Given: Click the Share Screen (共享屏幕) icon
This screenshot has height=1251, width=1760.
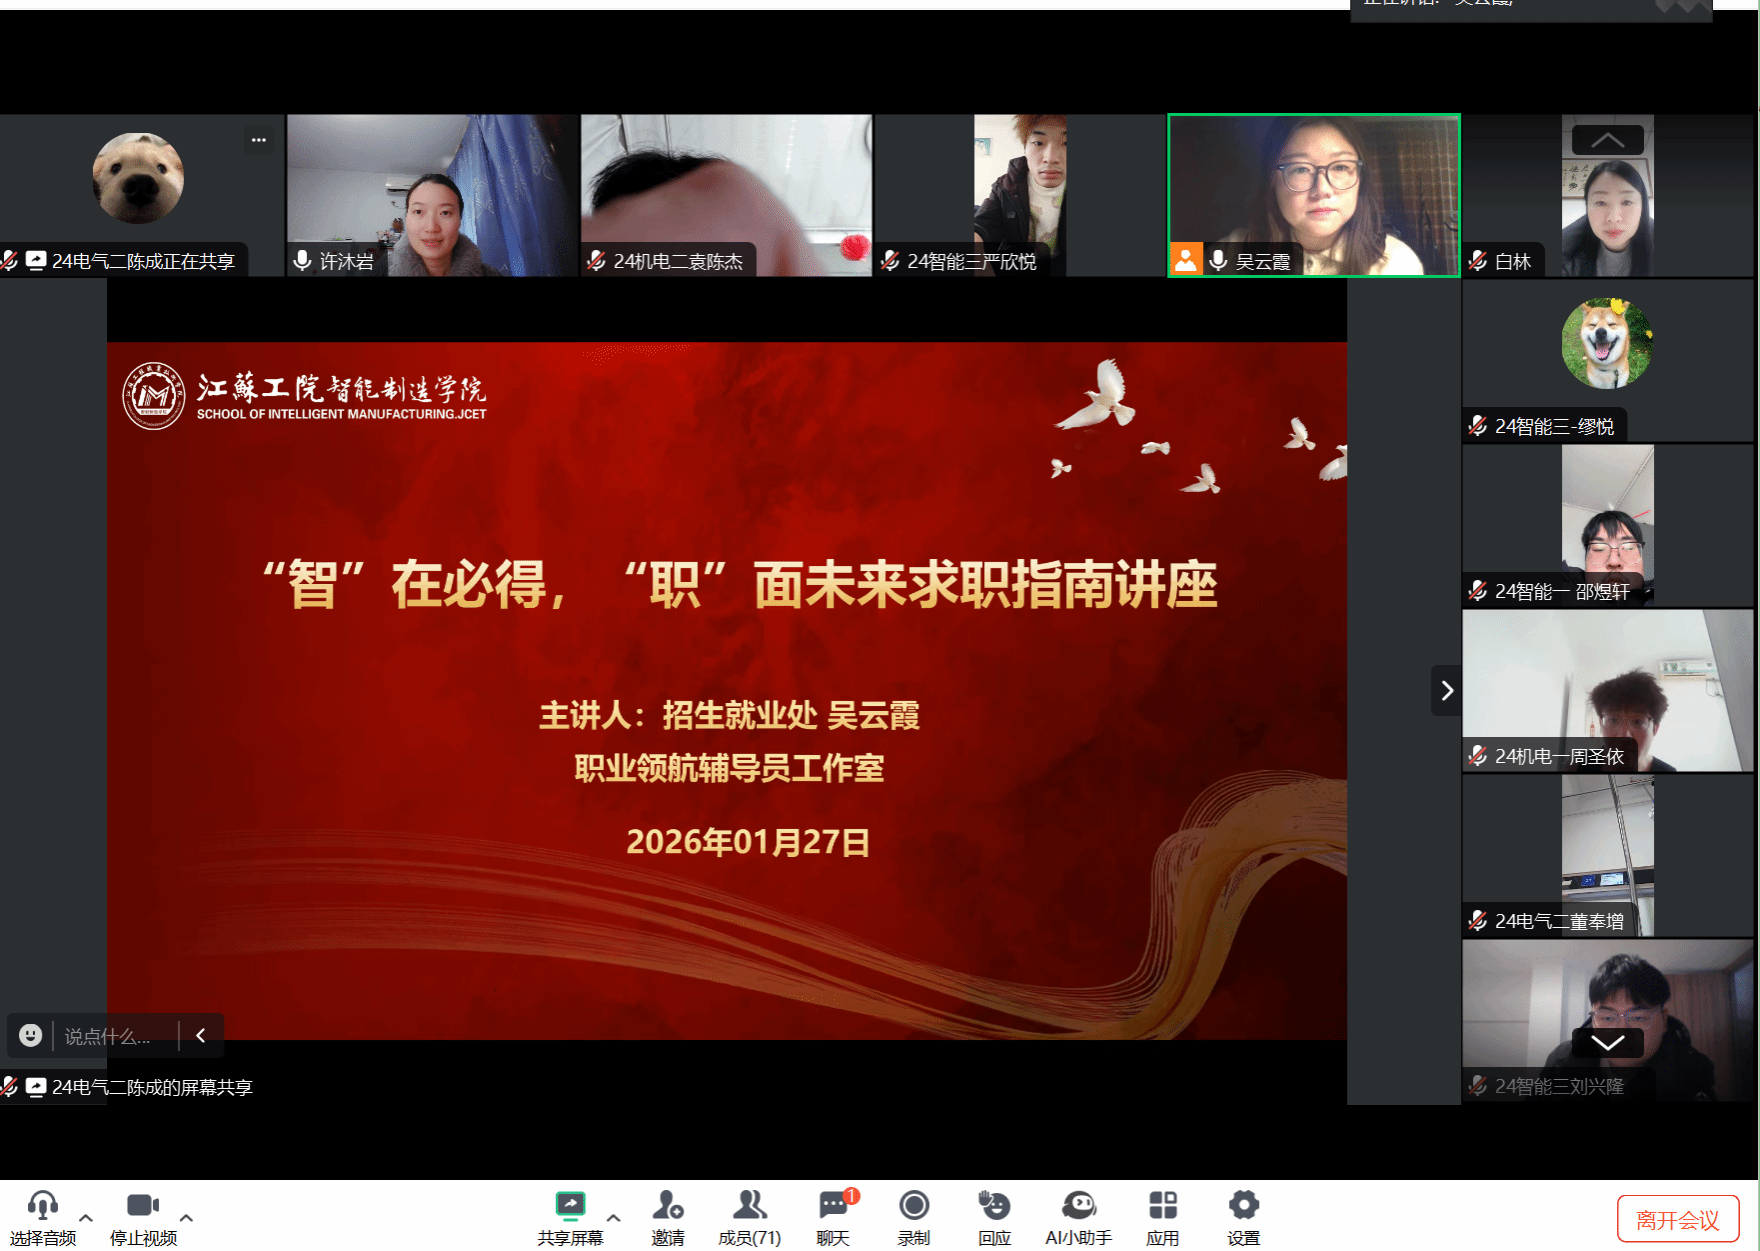Looking at the screenshot, I should 570,1206.
